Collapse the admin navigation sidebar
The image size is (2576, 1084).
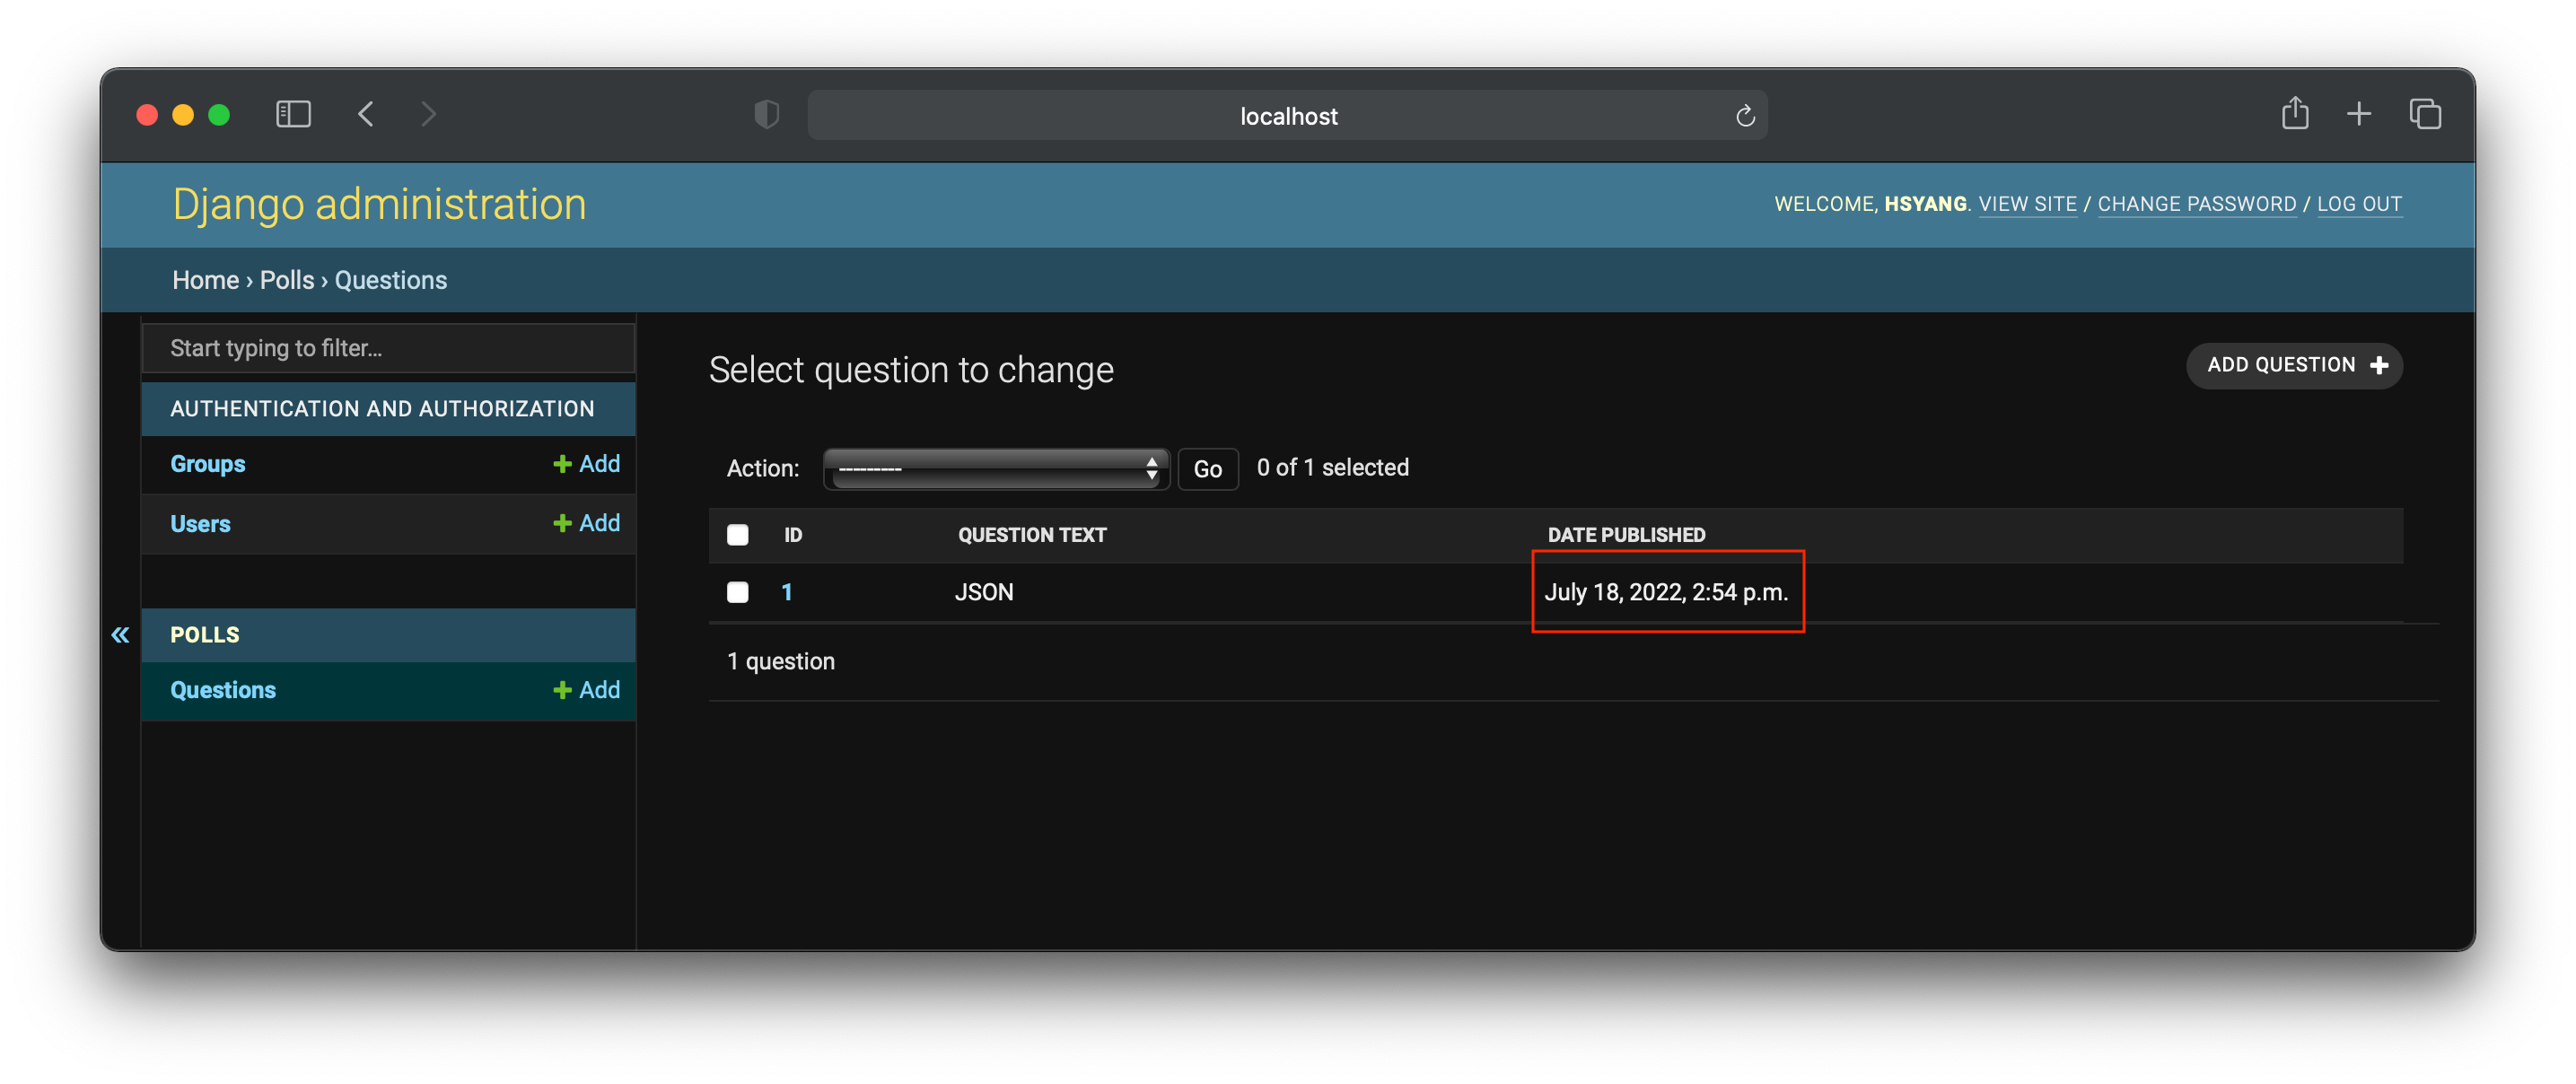point(120,634)
